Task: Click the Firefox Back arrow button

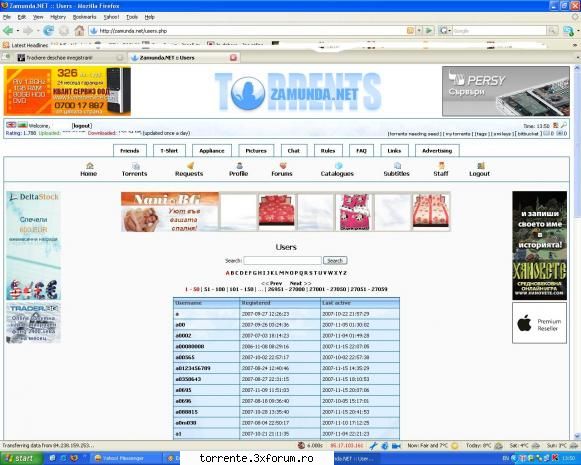Action: coord(8,31)
